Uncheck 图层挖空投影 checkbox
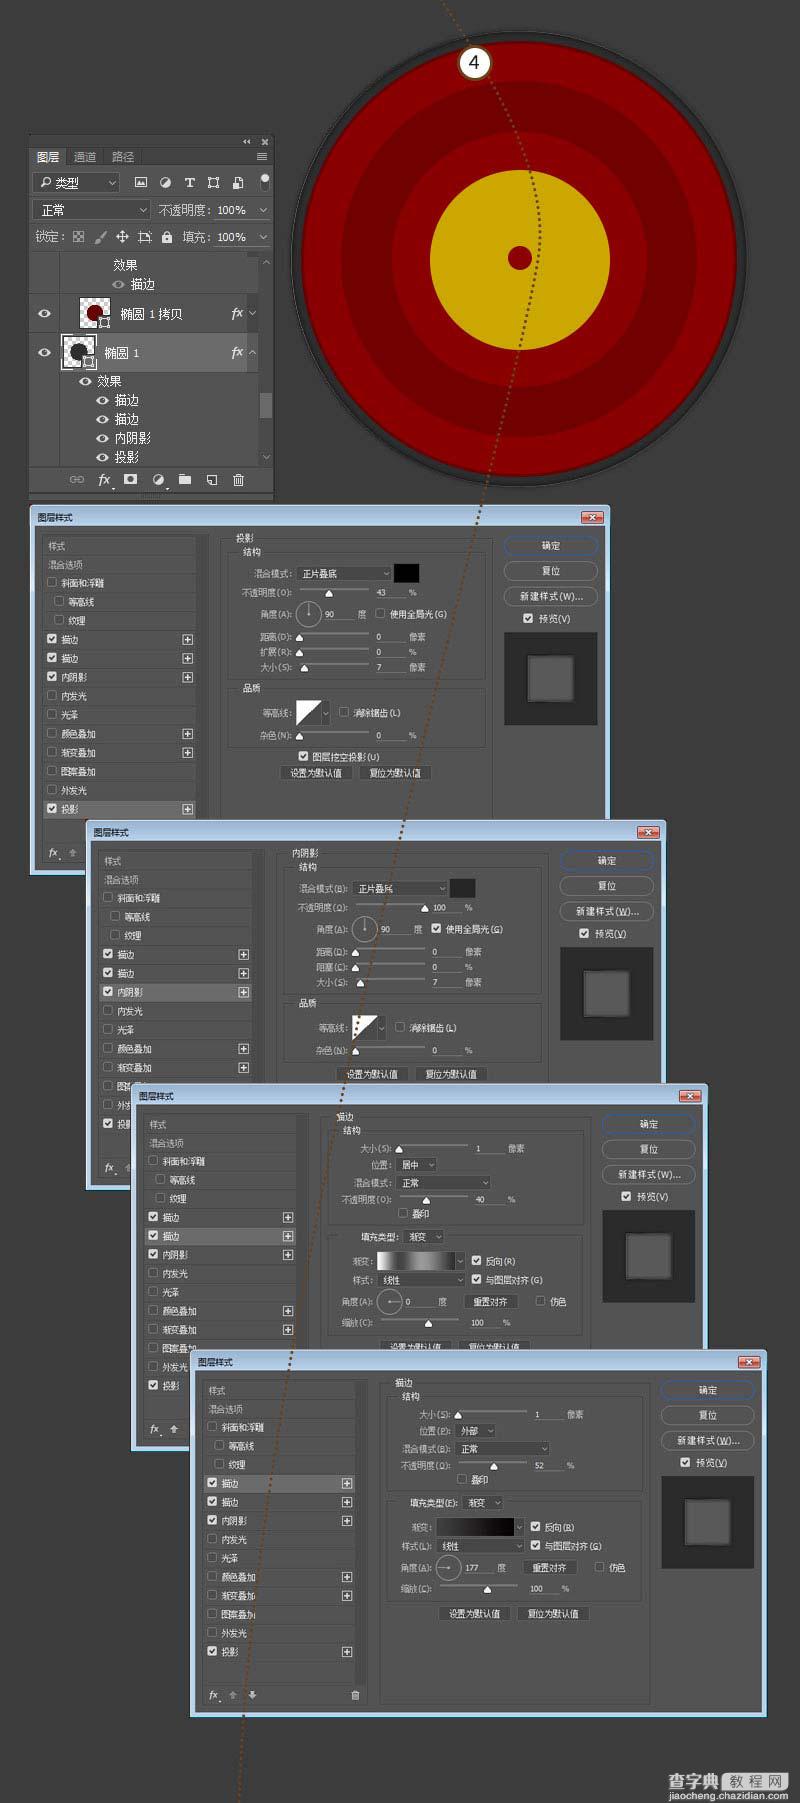 (303, 757)
